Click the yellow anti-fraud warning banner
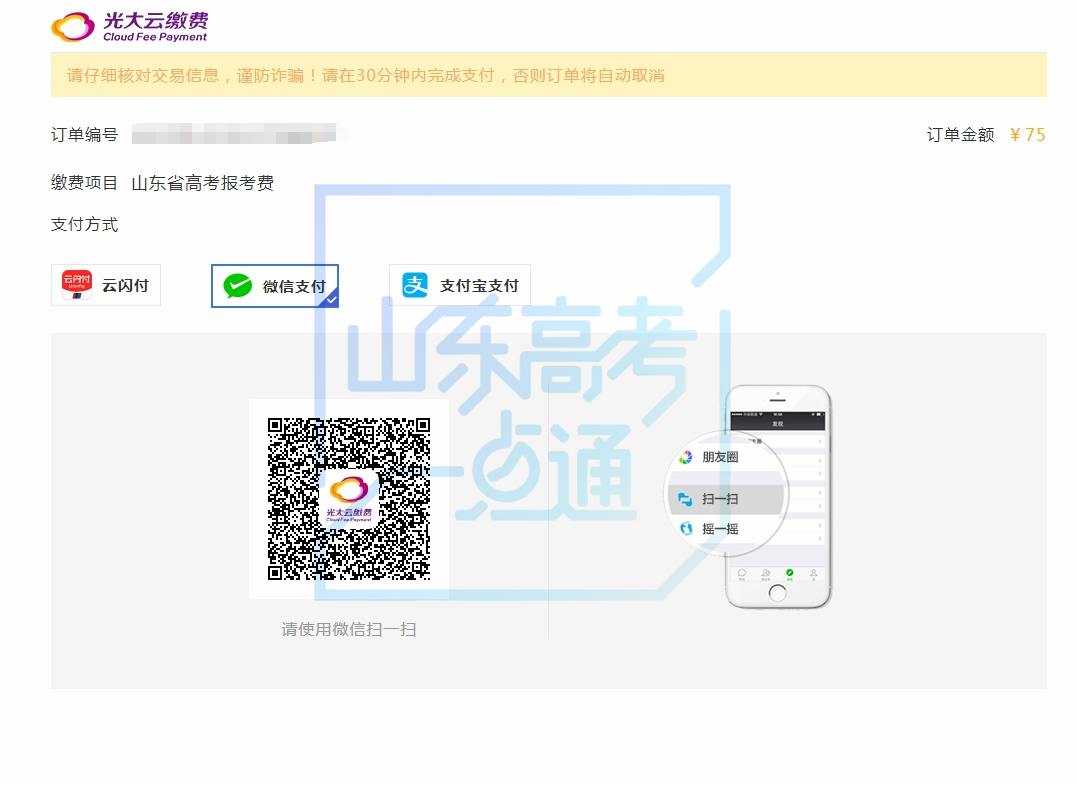This screenshot has height=785, width=1077. pyautogui.click(x=549, y=75)
